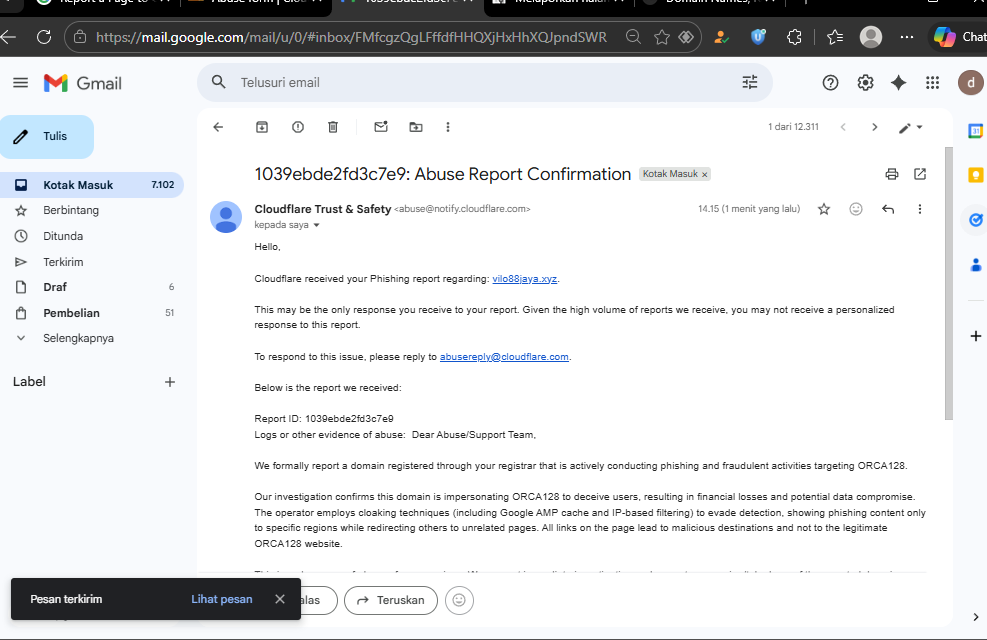The height and width of the screenshot is (640, 987).
Task: Show search options filter icon
Action: click(x=750, y=82)
